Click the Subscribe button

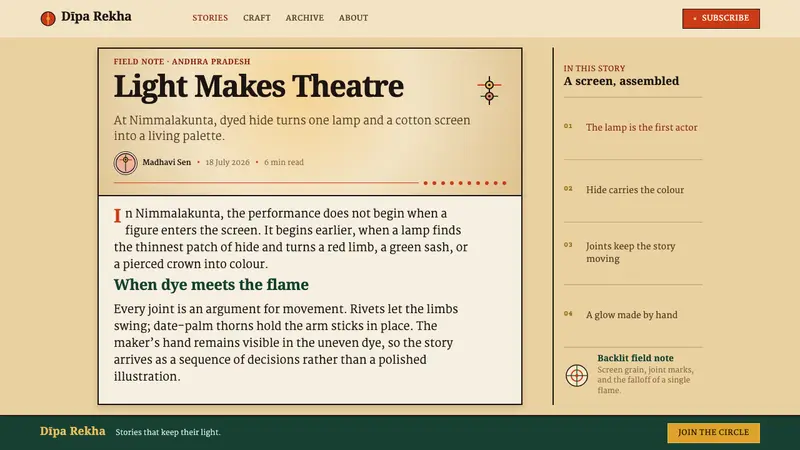[x=721, y=18]
